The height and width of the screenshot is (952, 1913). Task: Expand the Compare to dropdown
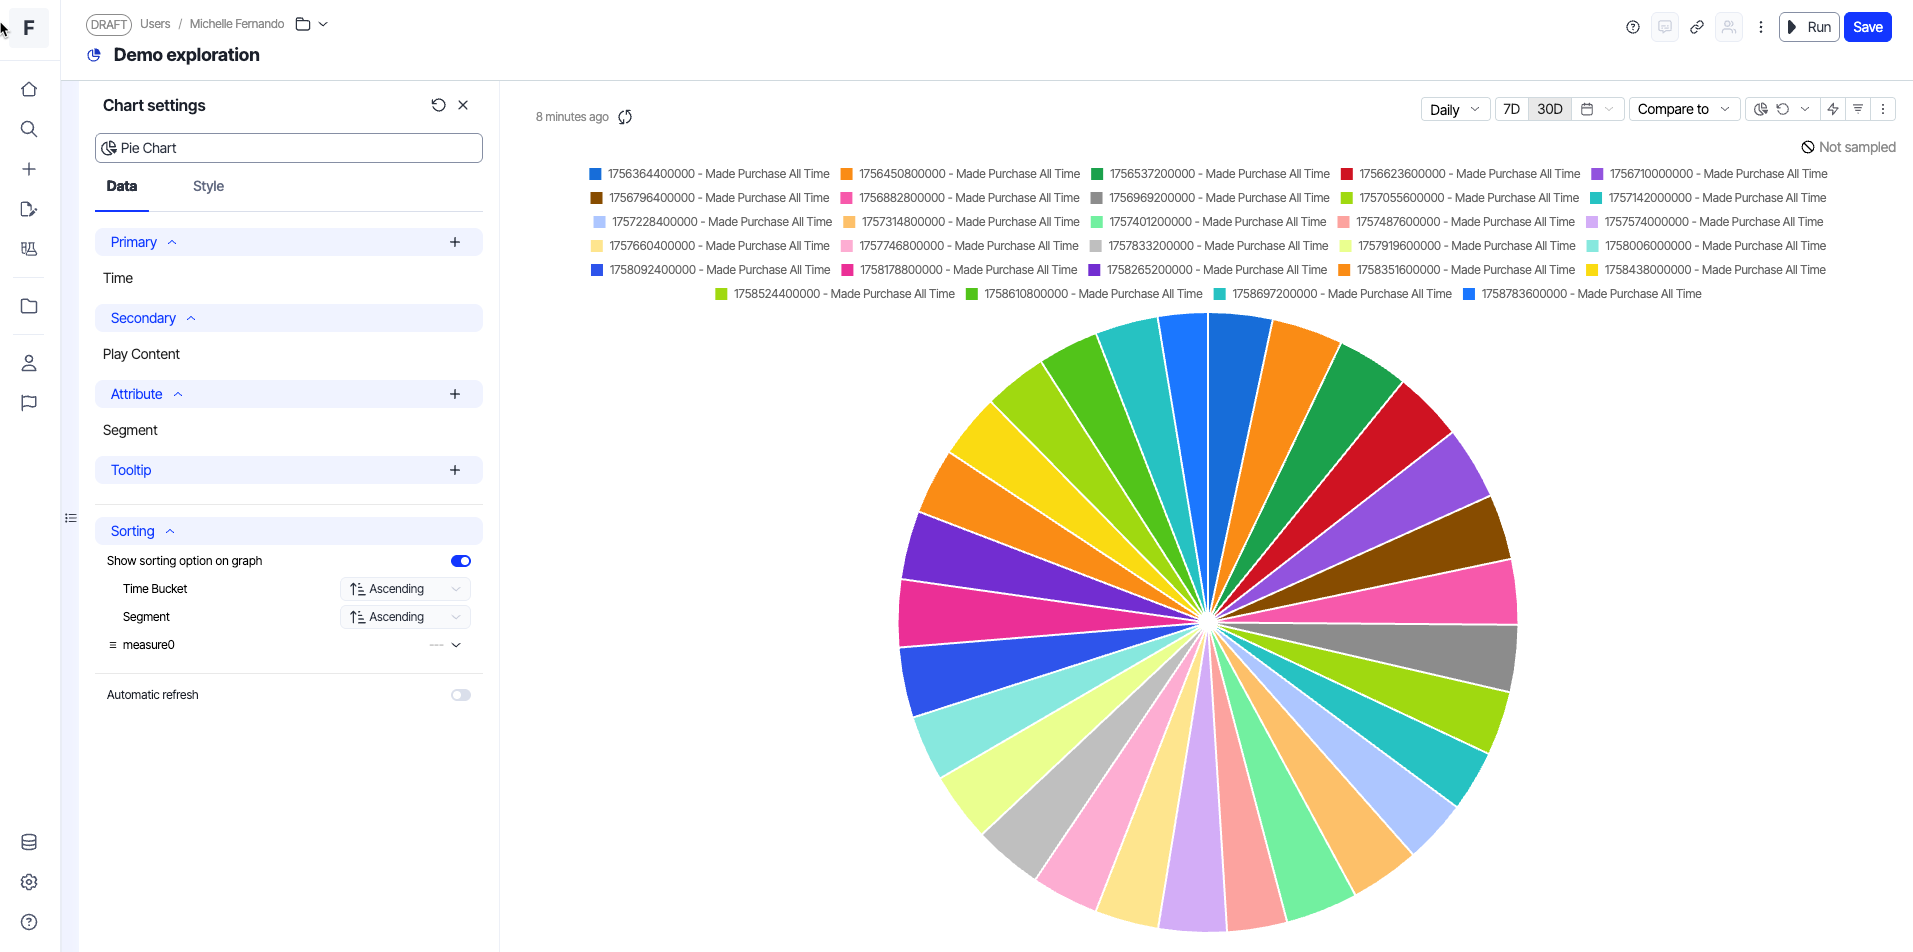coord(1684,109)
